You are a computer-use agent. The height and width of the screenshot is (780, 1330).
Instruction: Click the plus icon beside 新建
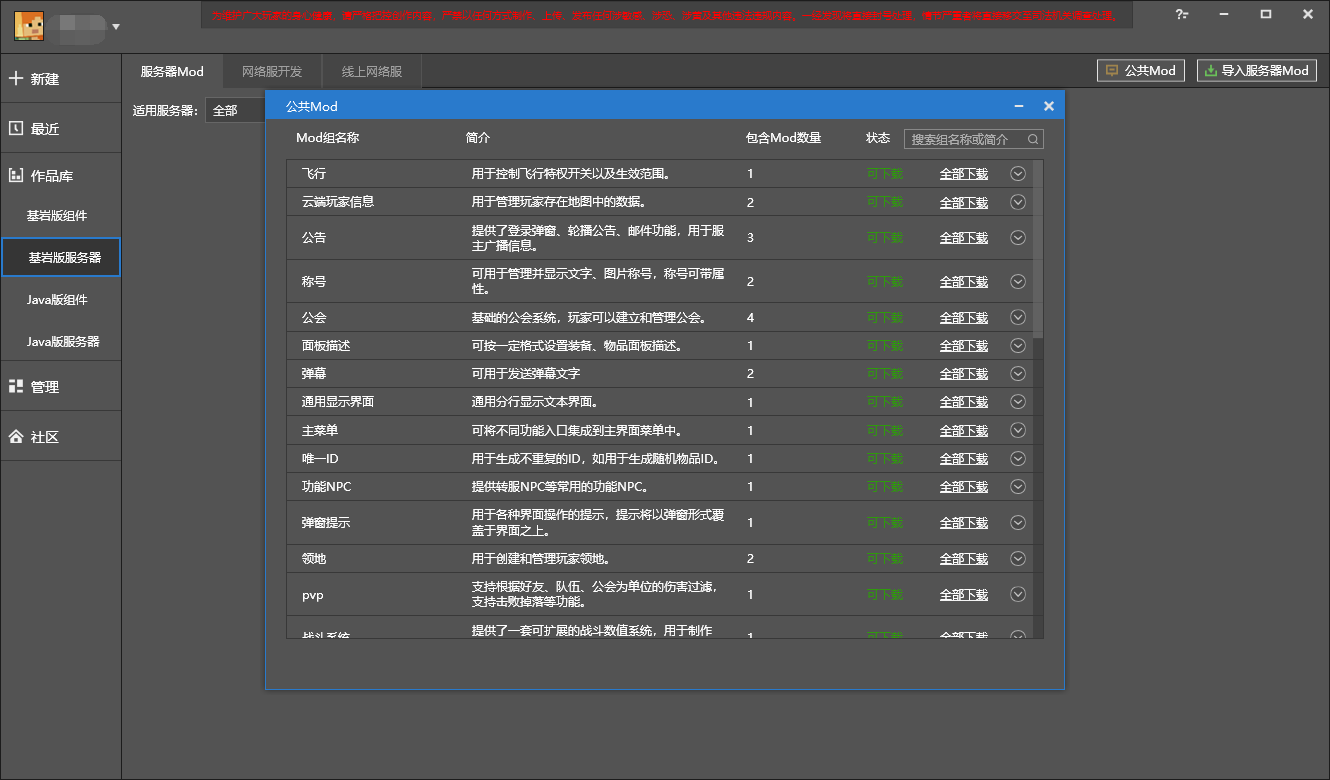click(x=15, y=79)
